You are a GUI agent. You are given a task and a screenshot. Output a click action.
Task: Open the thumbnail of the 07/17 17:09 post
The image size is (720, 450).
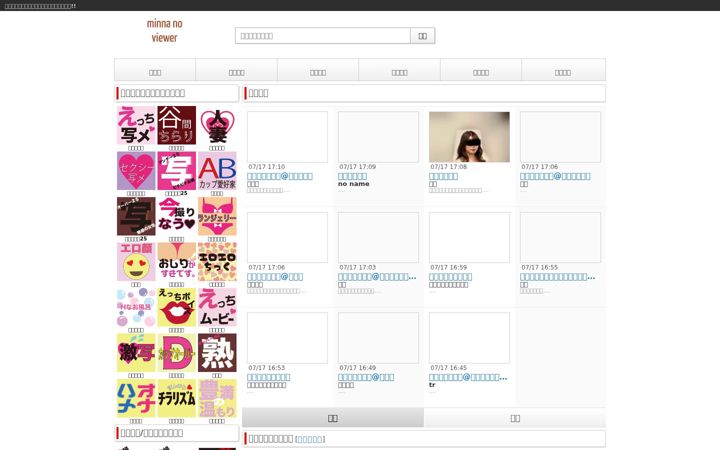[x=378, y=137]
